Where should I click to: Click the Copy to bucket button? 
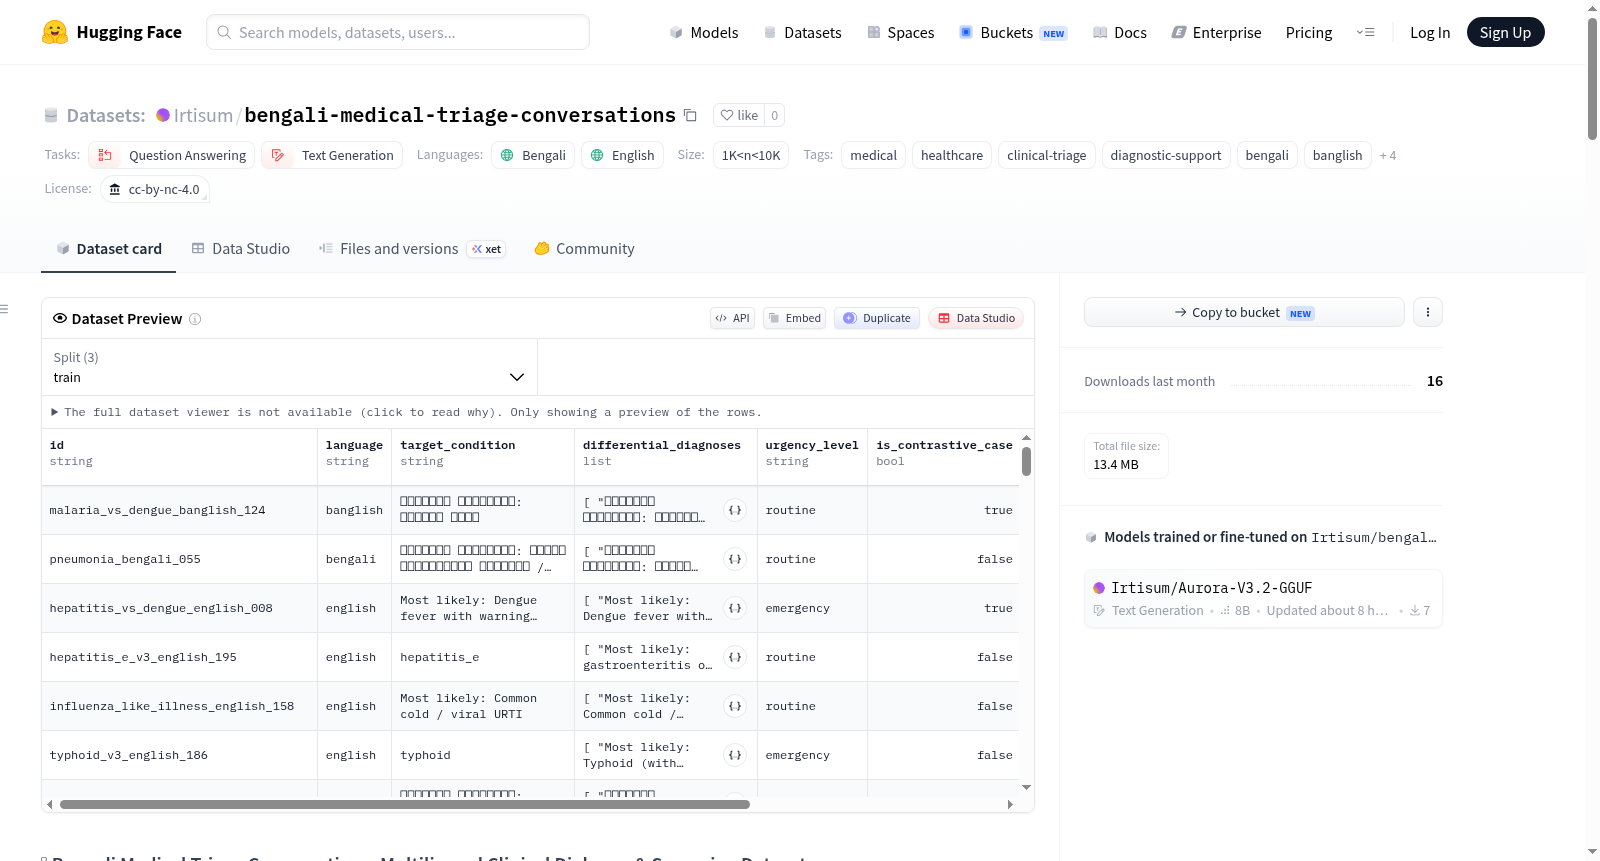[x=1244, y=312]
